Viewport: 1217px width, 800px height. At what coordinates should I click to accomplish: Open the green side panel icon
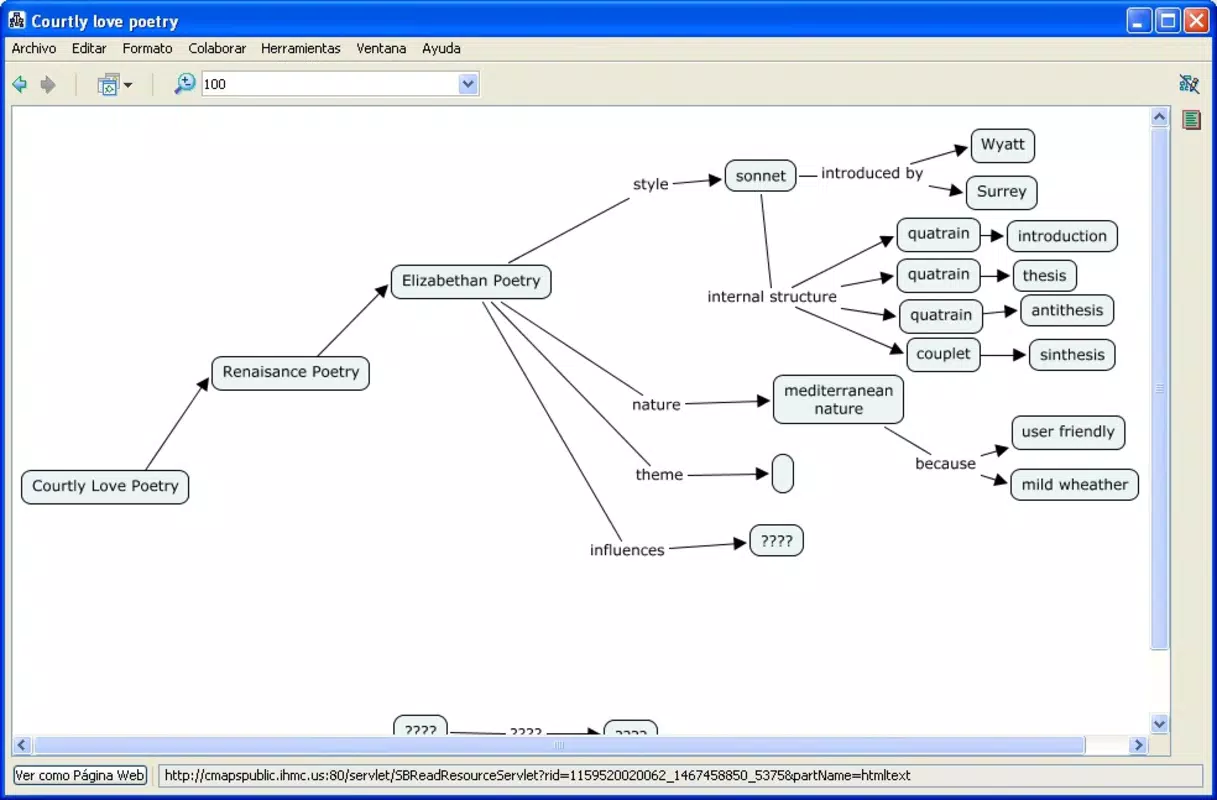coord(1191,120)
